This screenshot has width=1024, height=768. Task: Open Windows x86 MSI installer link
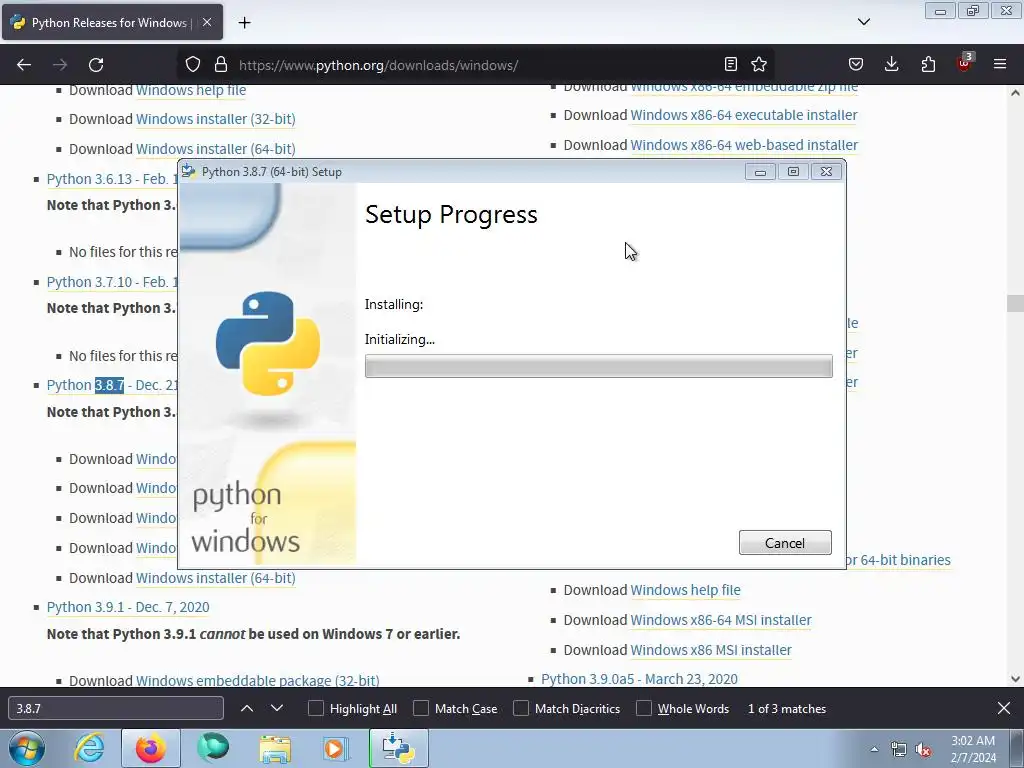click(711, 650)
